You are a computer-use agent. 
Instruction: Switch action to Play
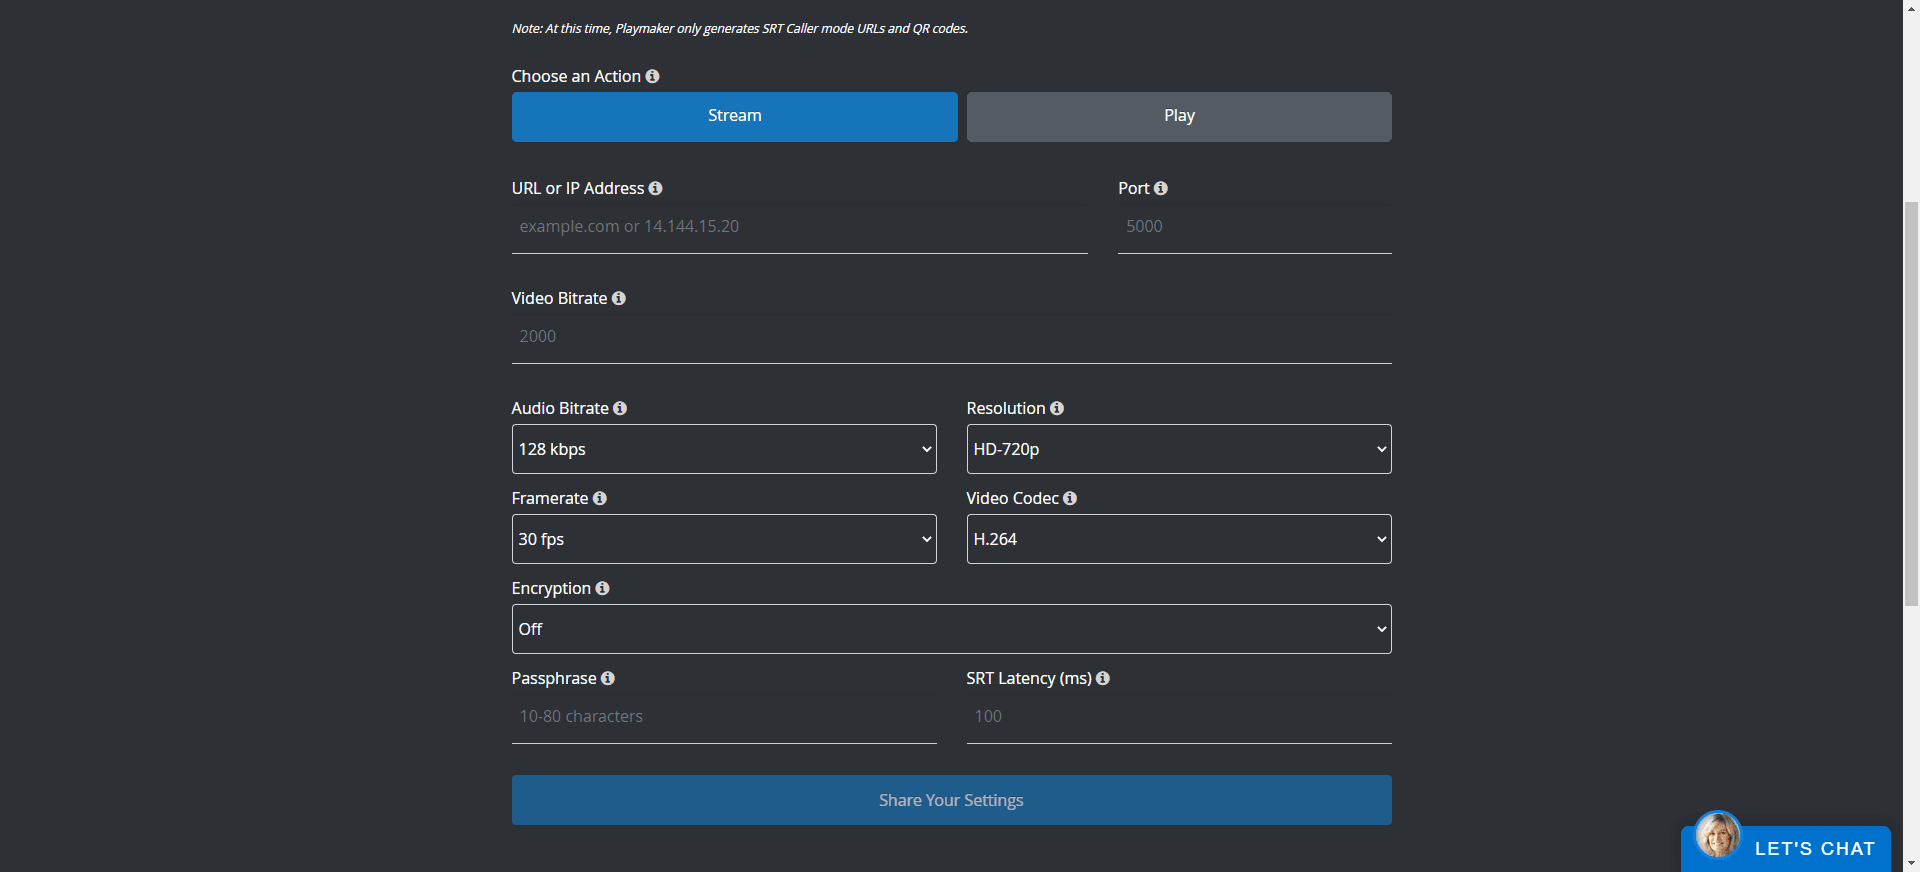(1178, 116)
